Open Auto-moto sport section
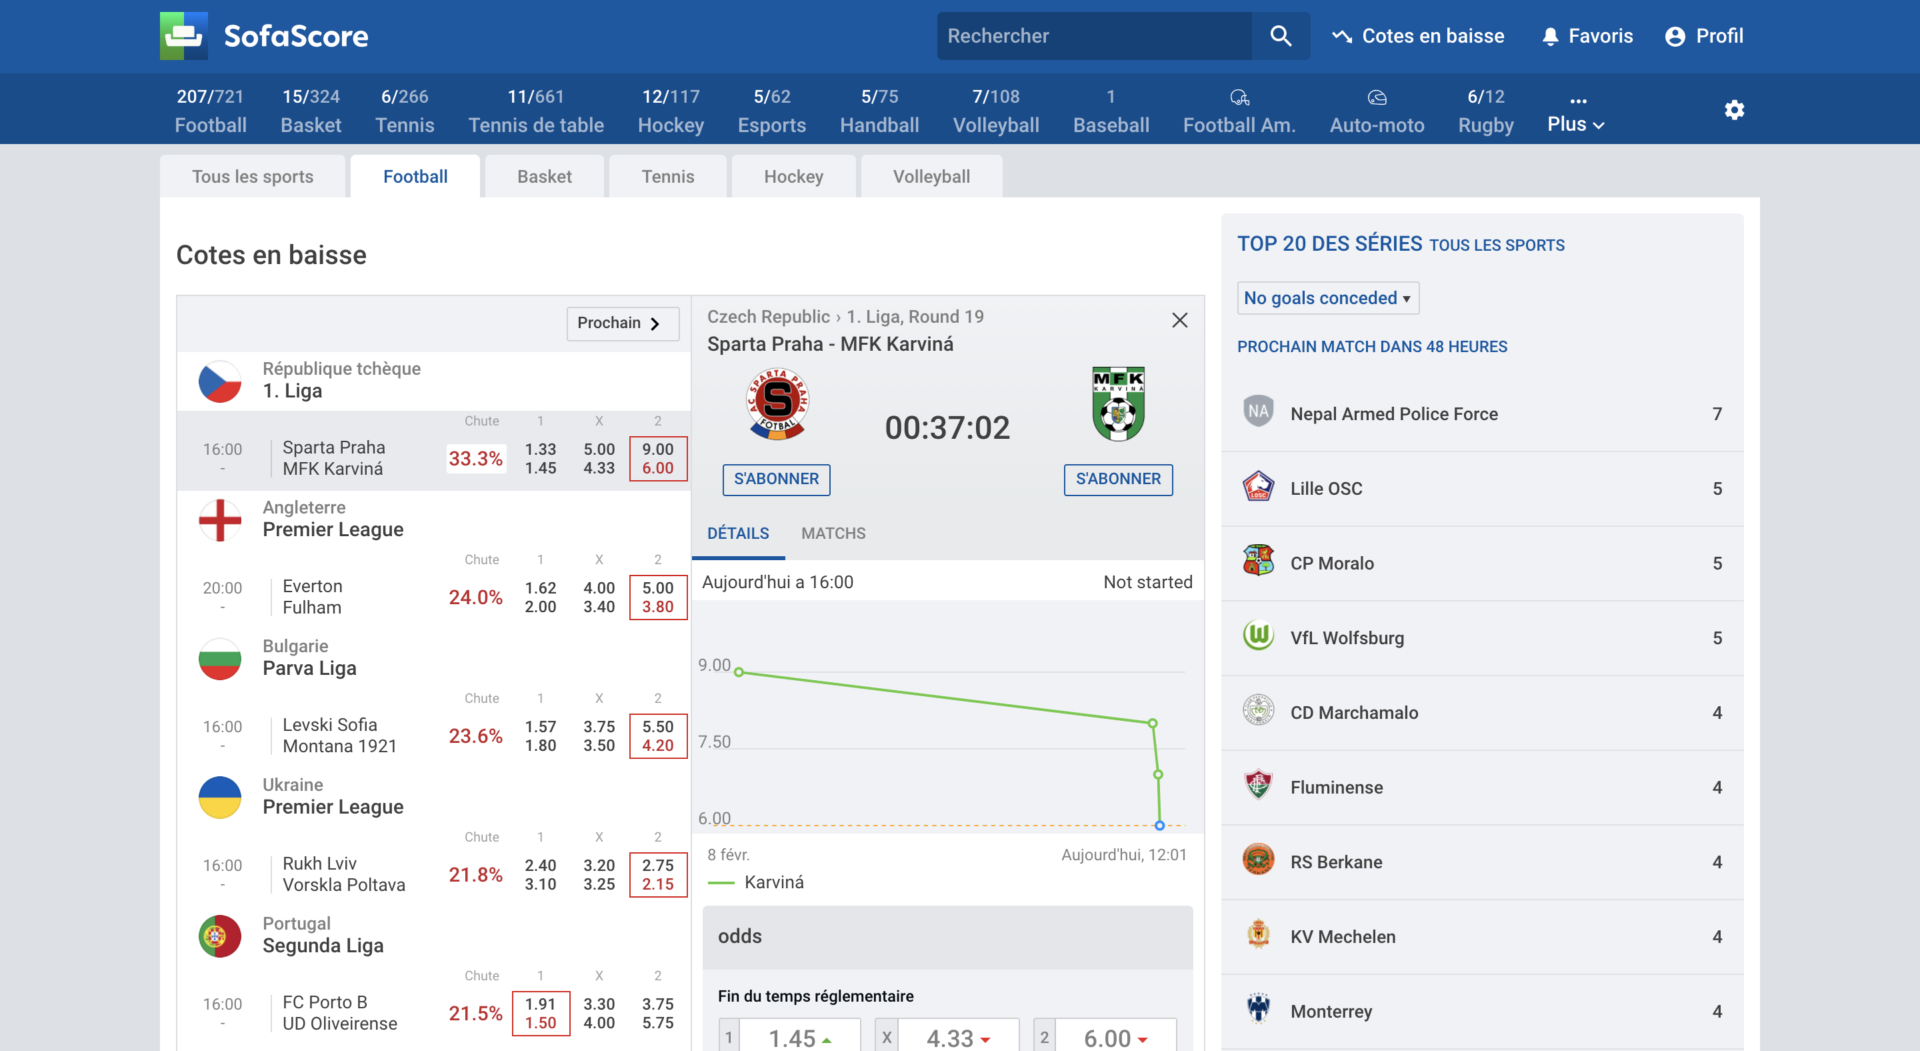 coord(1377,110)
